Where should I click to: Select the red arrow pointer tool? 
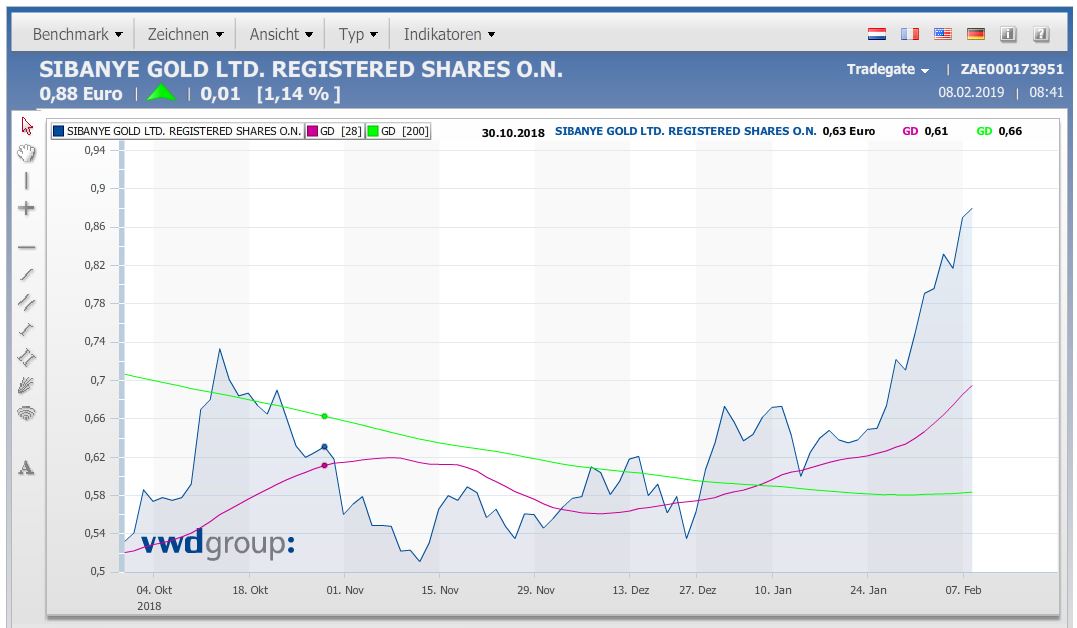point(27,126)
